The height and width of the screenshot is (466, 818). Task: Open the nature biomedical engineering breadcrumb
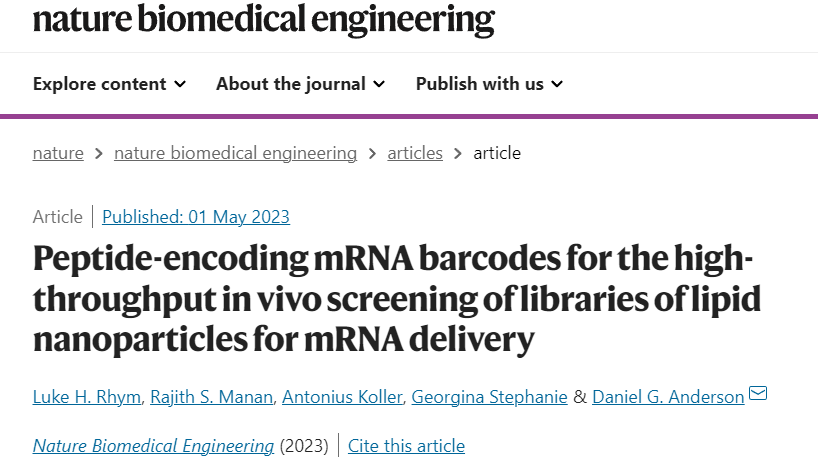235,153
